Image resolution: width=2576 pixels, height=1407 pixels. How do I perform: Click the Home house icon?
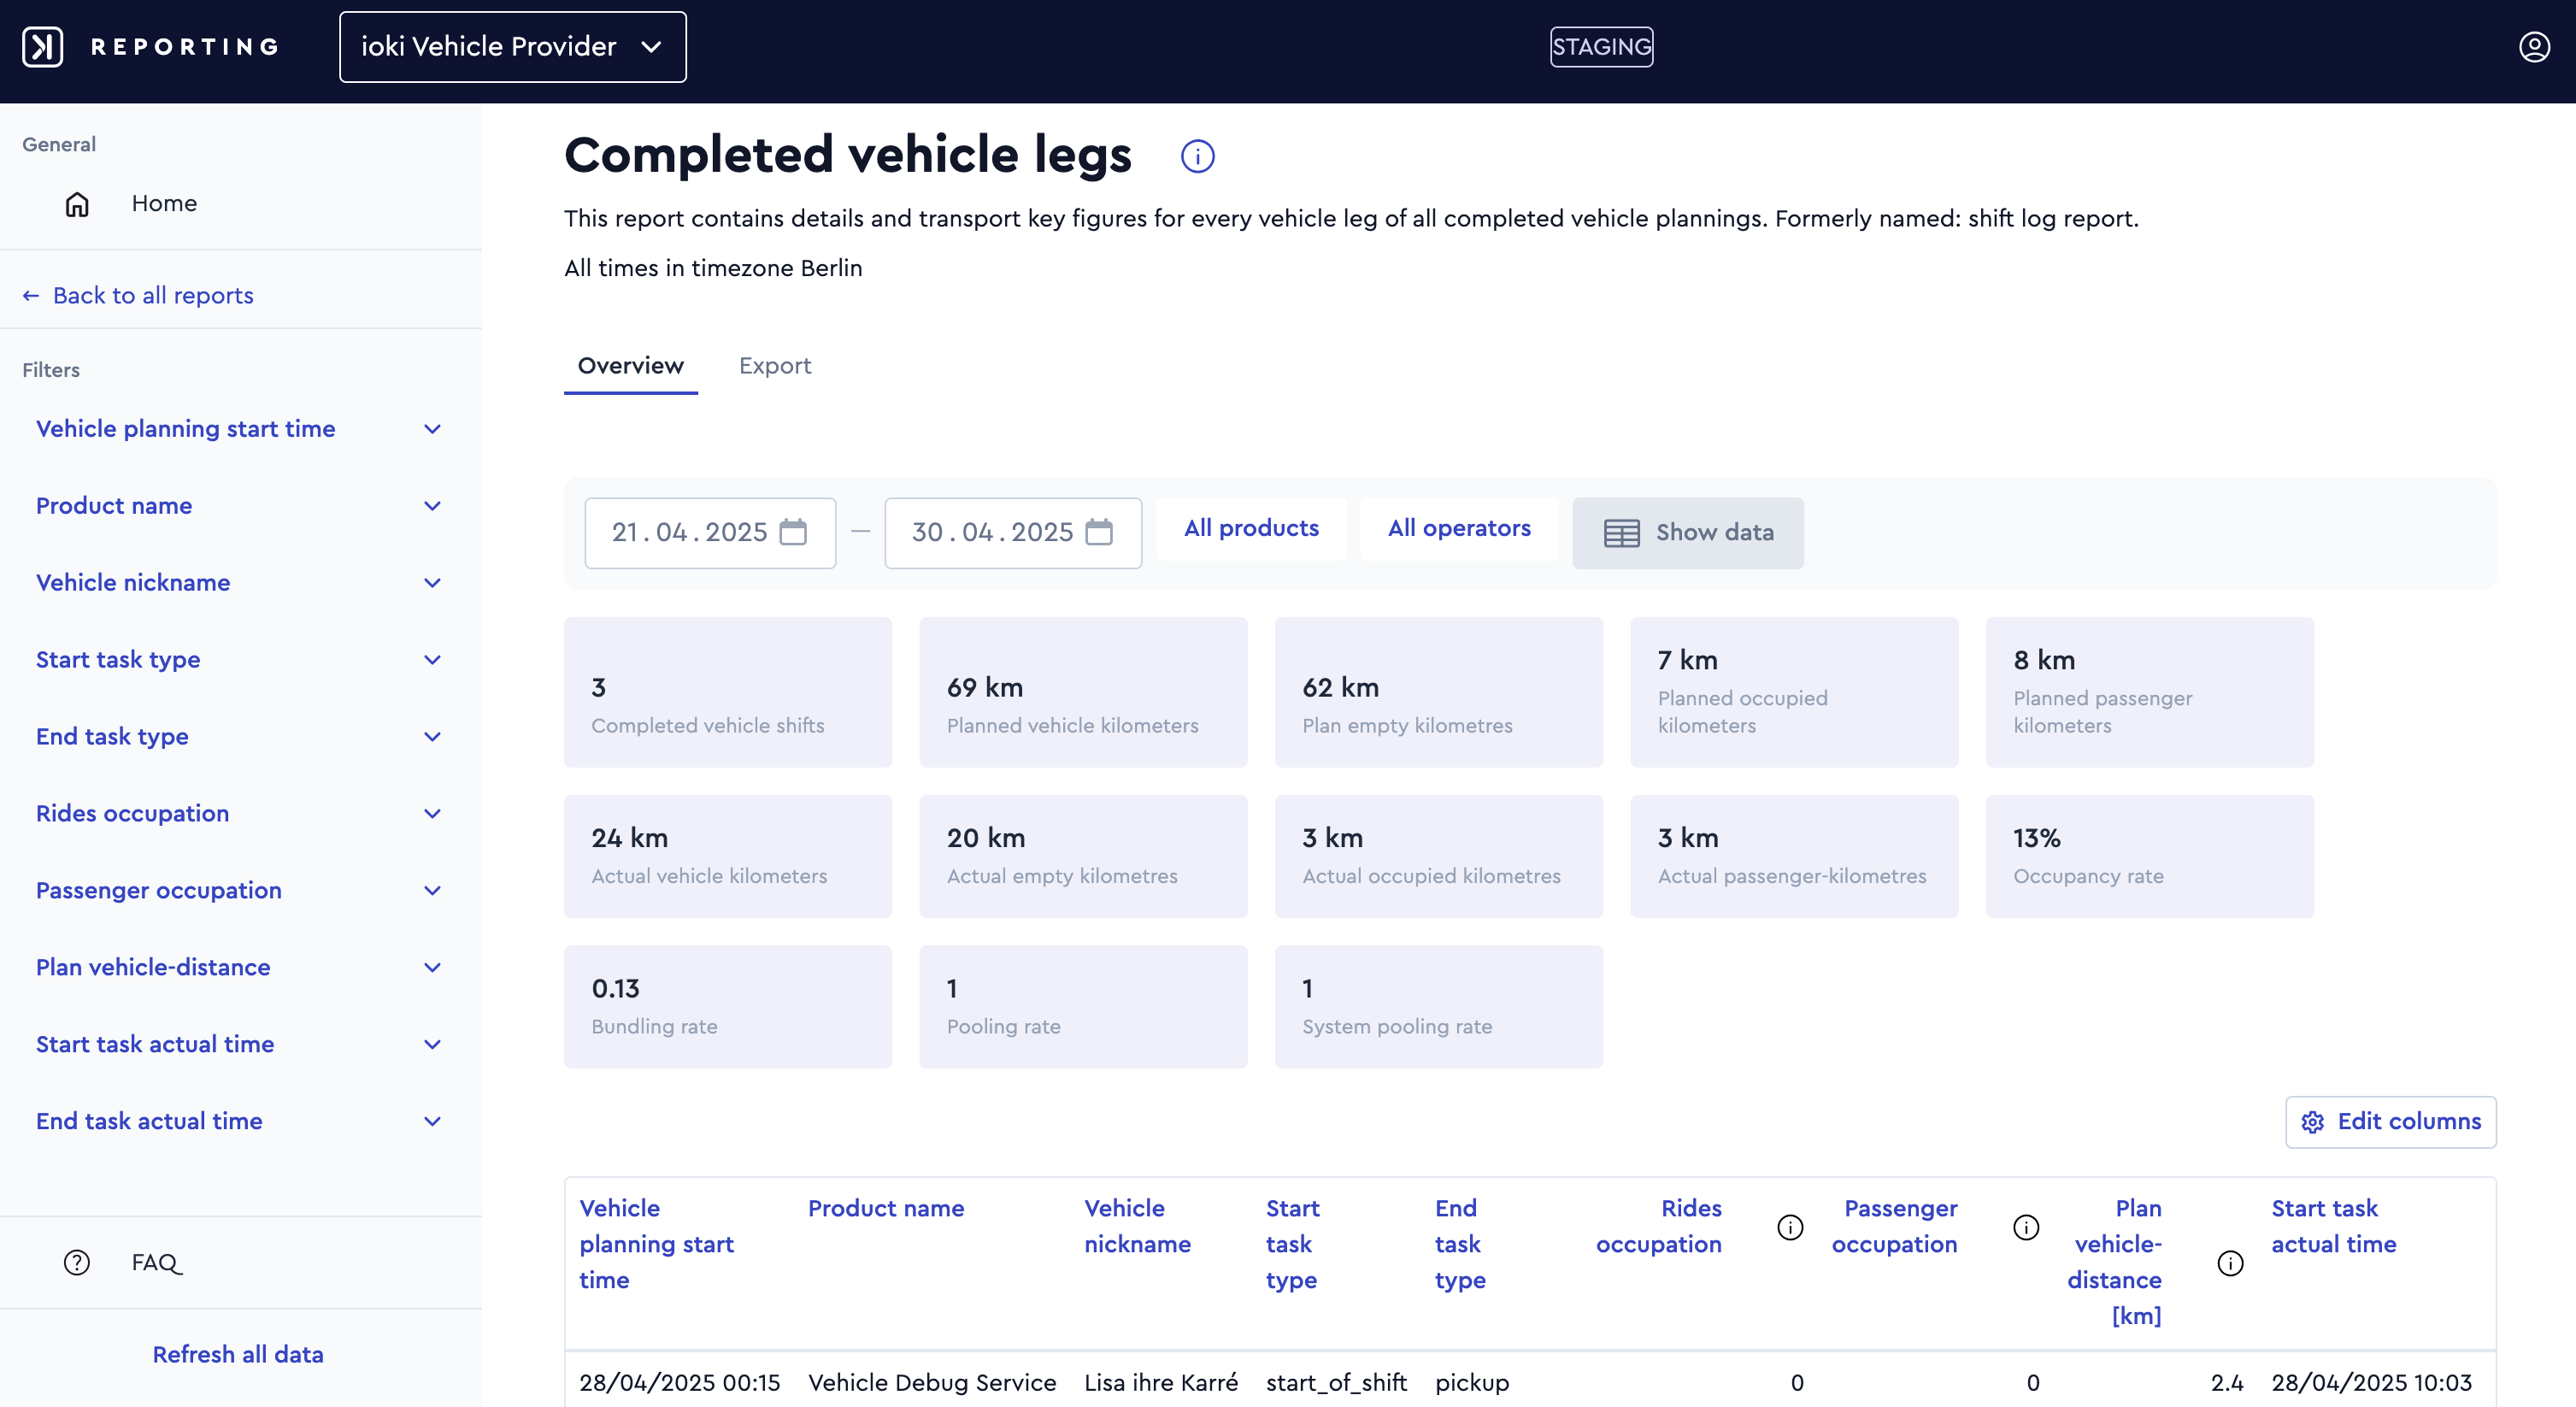tap(77, 204)
